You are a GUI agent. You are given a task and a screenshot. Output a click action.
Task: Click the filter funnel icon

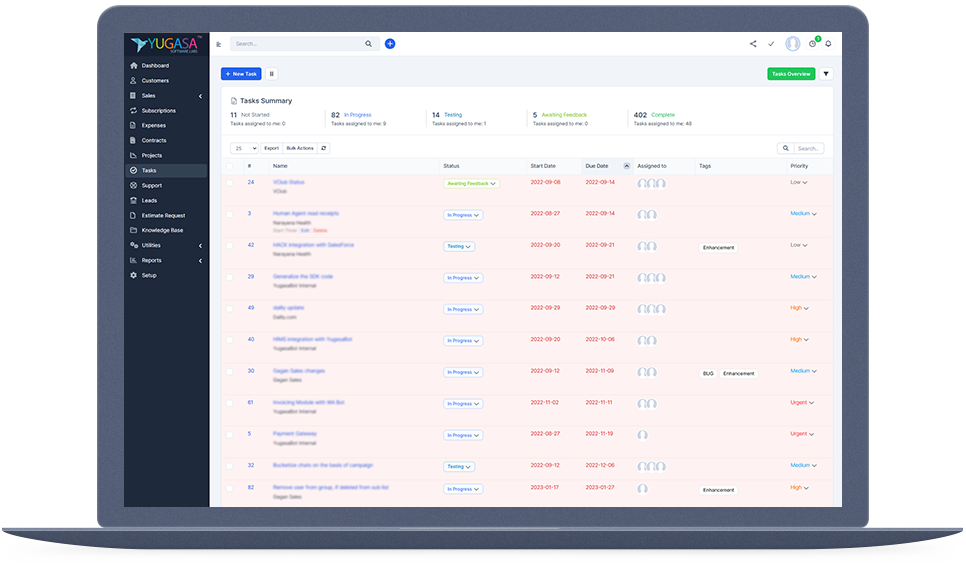tap(826, 74)
